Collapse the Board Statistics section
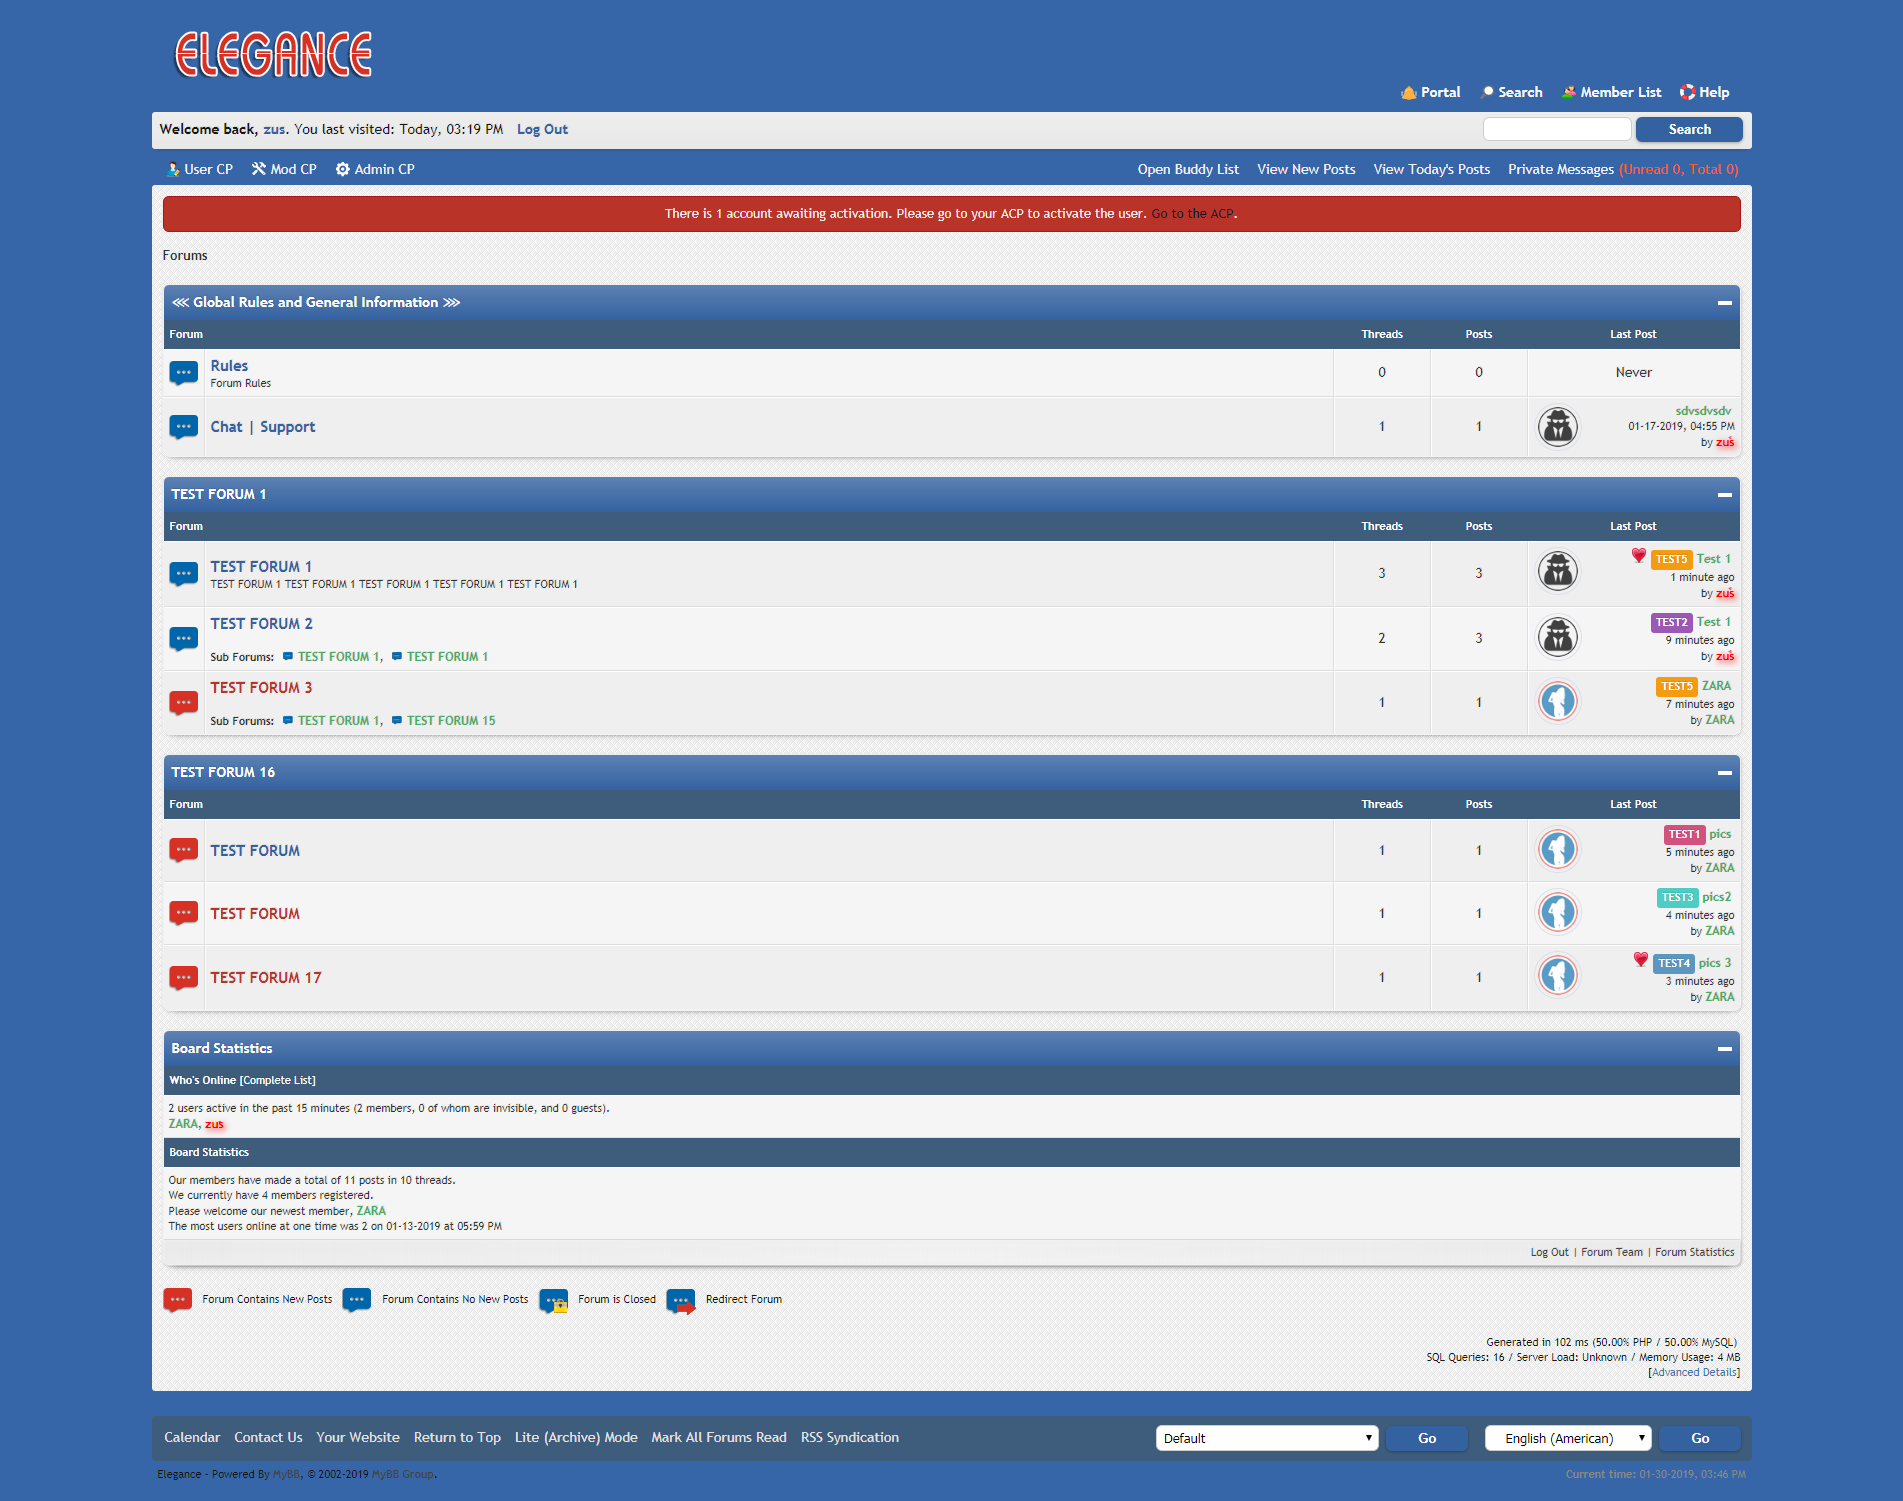The image size is (1903, 1501). click(1724, 1049)
